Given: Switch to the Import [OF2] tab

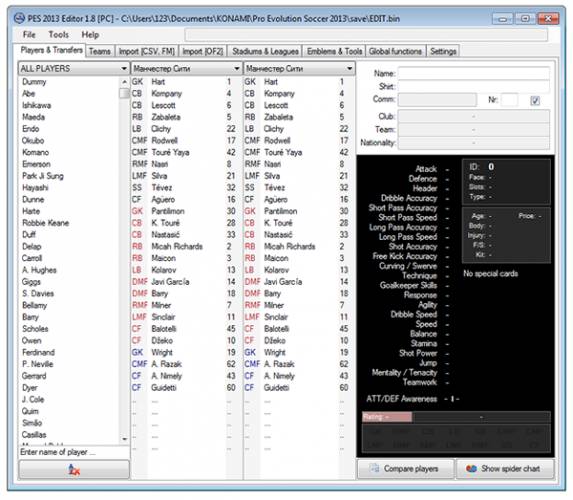Looking at the screenshot, I should tap(203, 51).
